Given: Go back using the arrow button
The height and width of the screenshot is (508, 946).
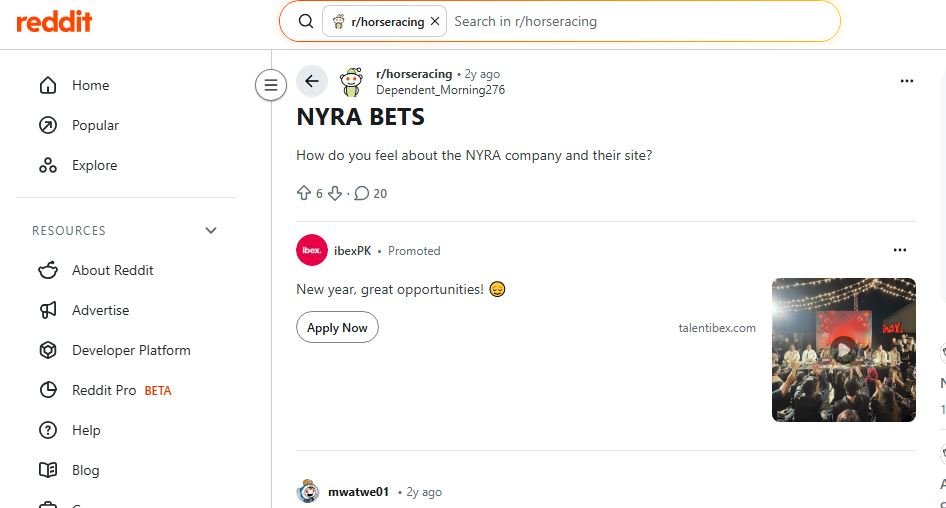Looking at the screenshot, I should 312,82.
